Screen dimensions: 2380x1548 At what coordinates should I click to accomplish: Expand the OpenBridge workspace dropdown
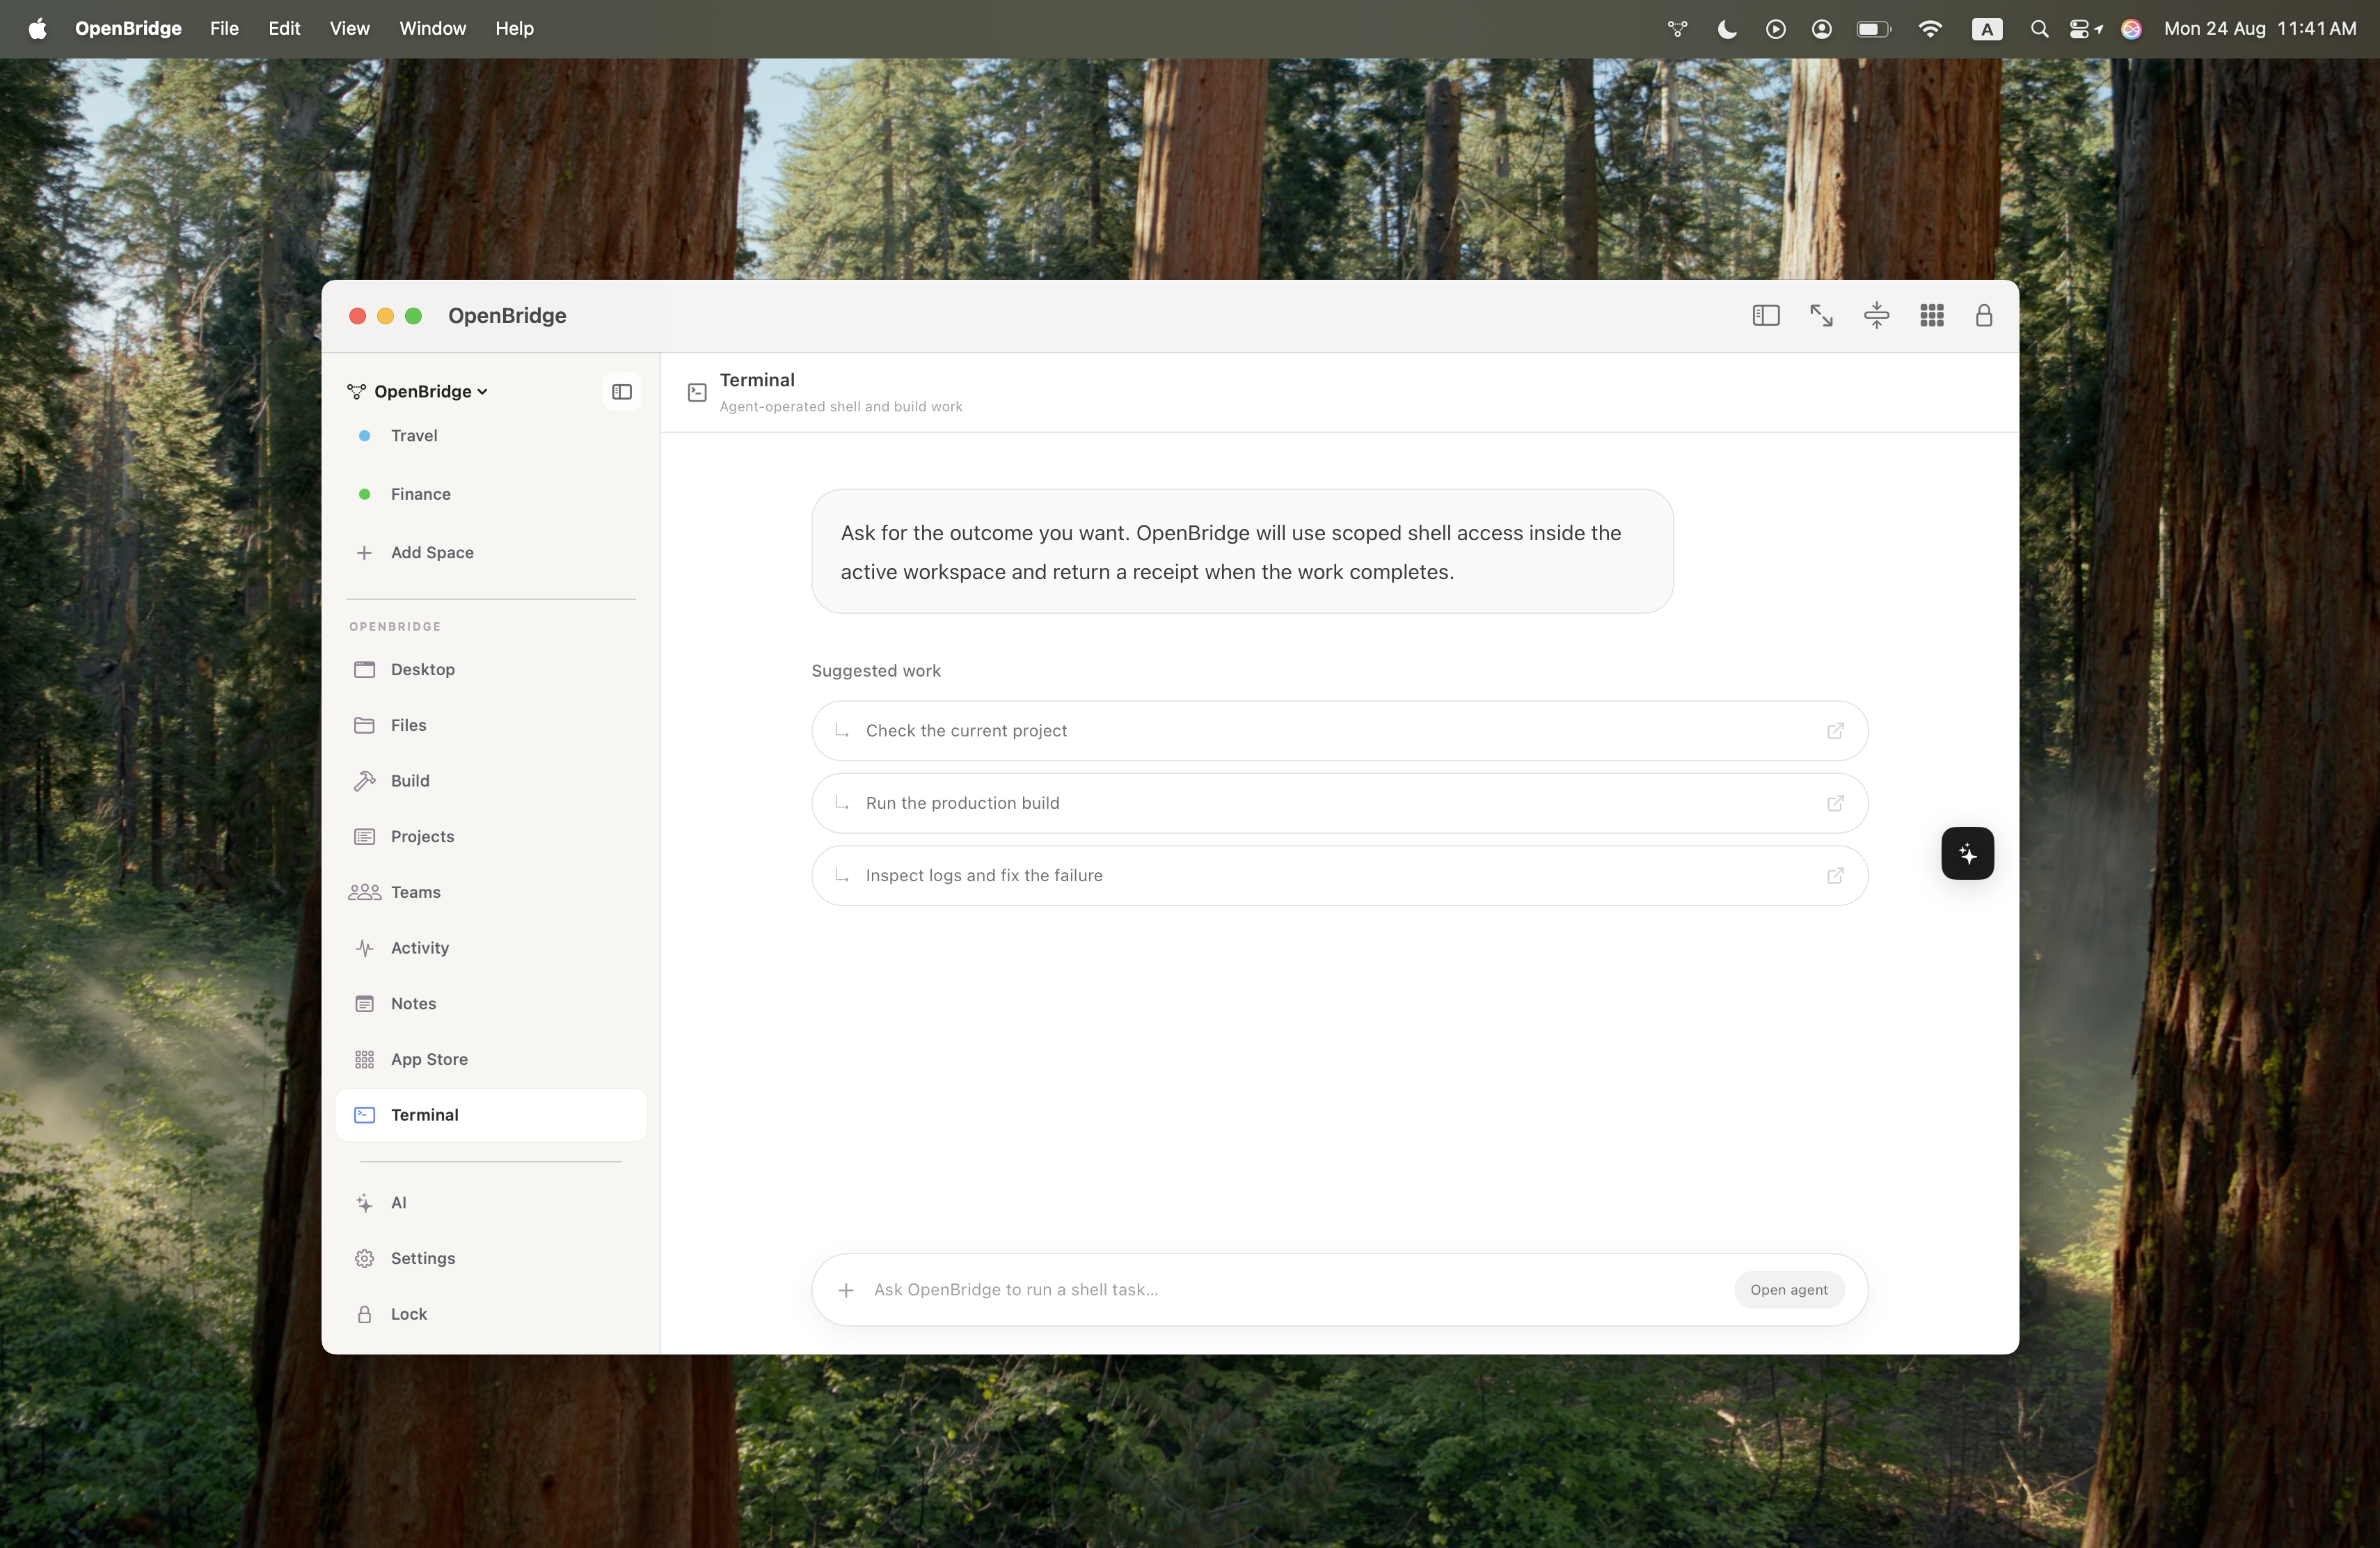[417, 392]
